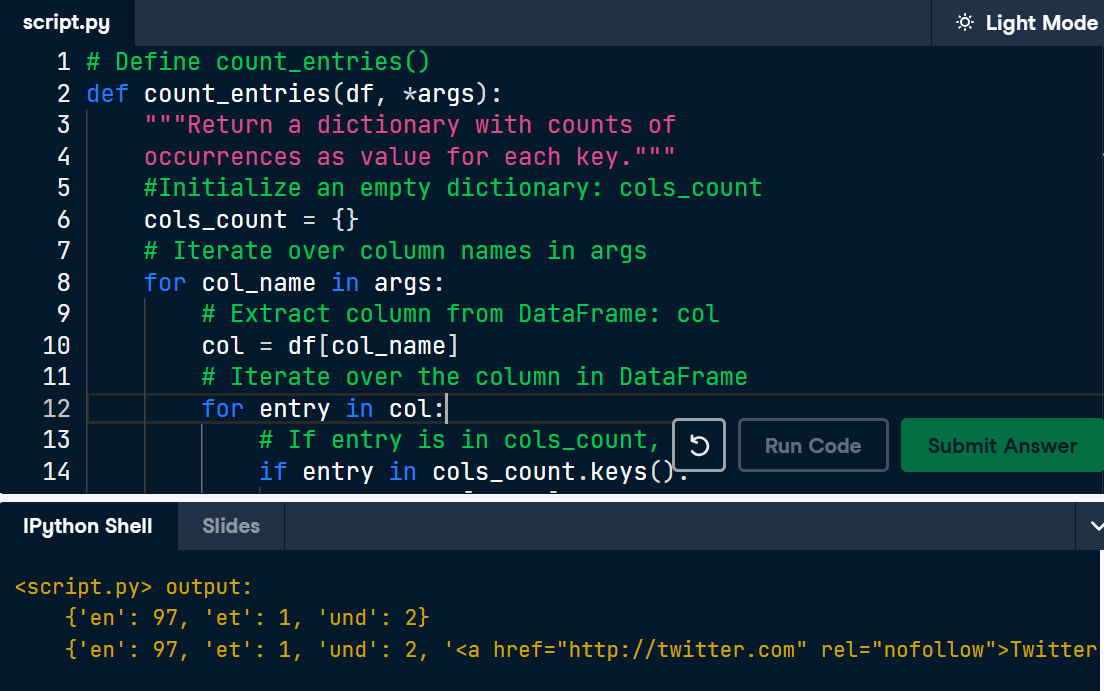The width and height of the screenshot is (1104, 691).
Task: Click line number 10 in the gutter
Action: pyautogui.click(x=56, y=346)
